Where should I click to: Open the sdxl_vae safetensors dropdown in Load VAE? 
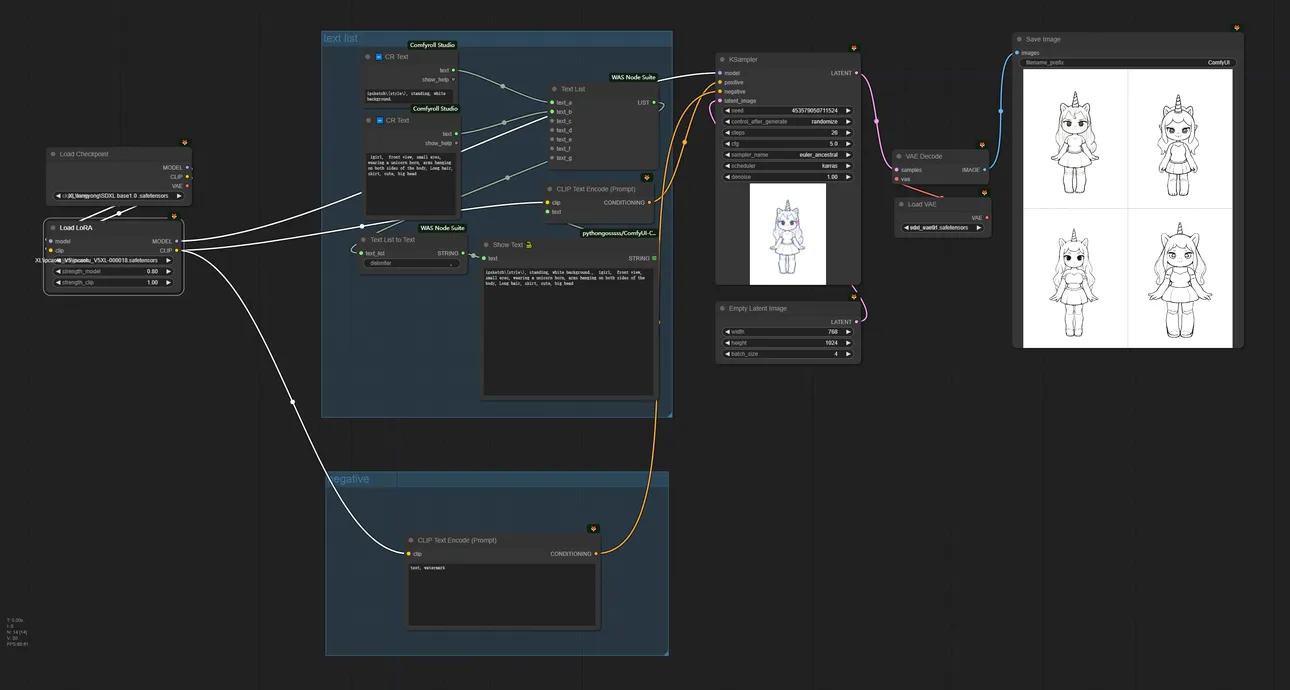942,228
